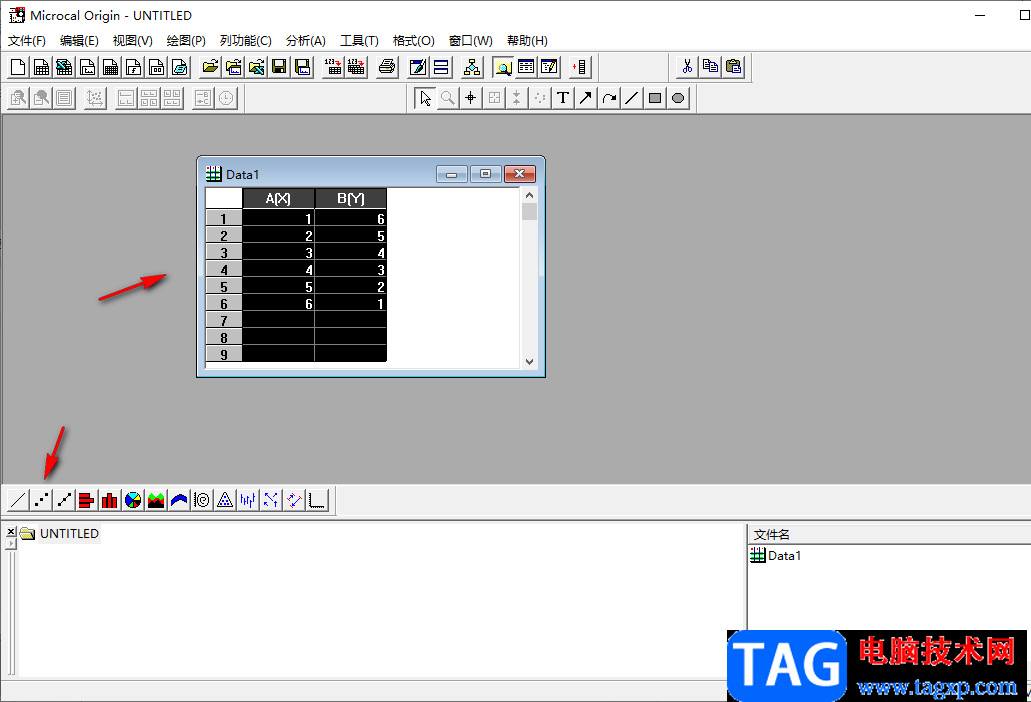Viewport: 1031px width, 702px height.
Task: Click the New Graph icon
Action: 87,67
